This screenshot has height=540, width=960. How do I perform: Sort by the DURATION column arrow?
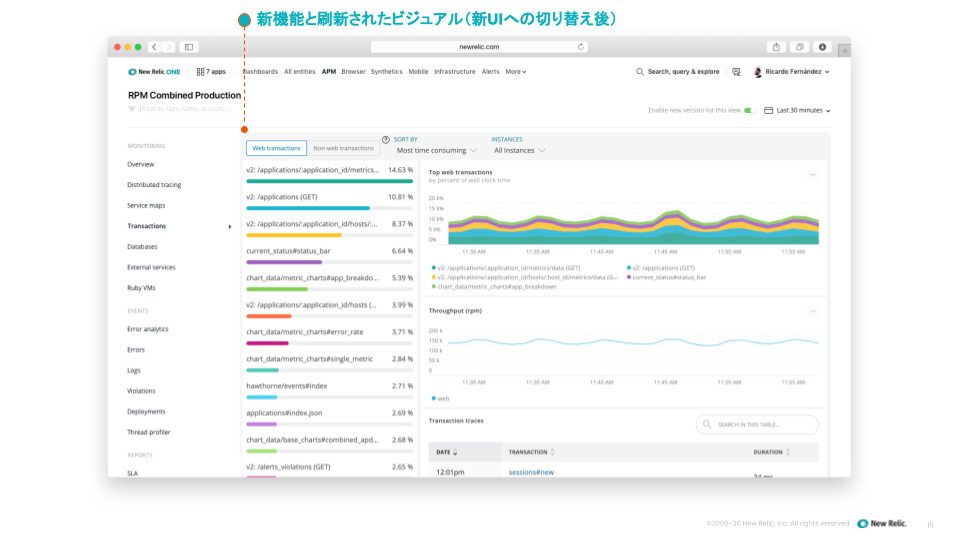coord(787,452)
